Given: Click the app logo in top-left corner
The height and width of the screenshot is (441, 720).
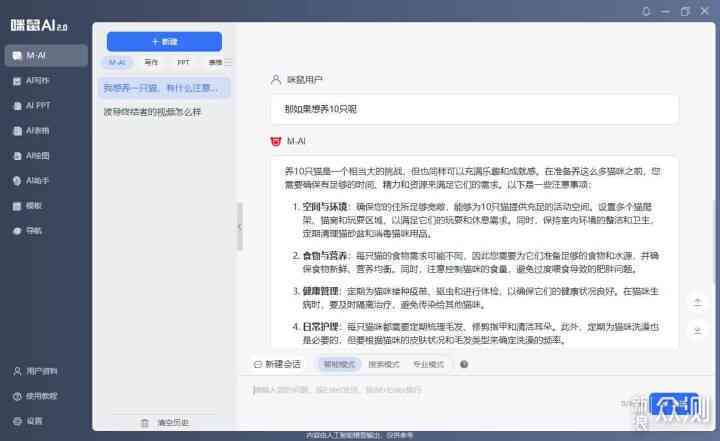Looking at the screenshot, I should [x=39, y=25].
